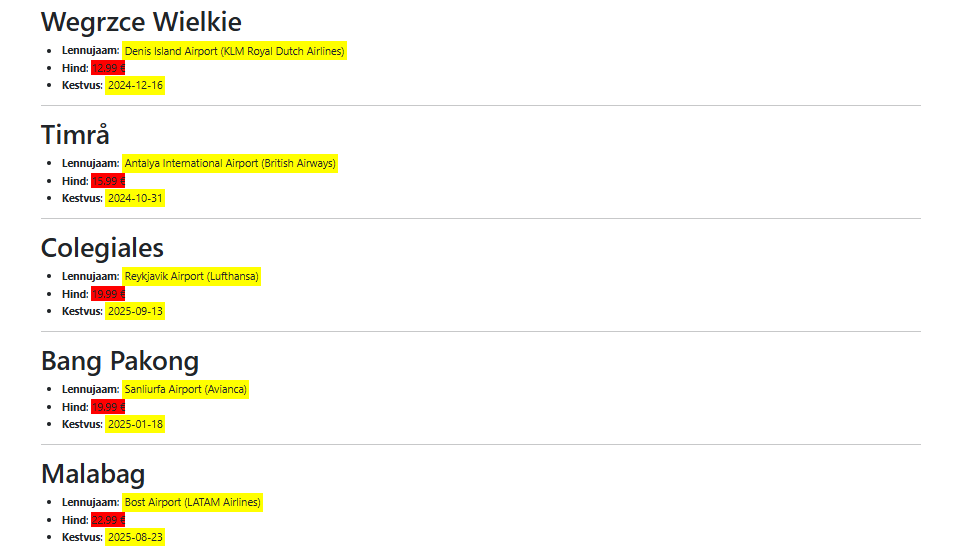Click the date 2025-09-13

click(x=135, y=312)
